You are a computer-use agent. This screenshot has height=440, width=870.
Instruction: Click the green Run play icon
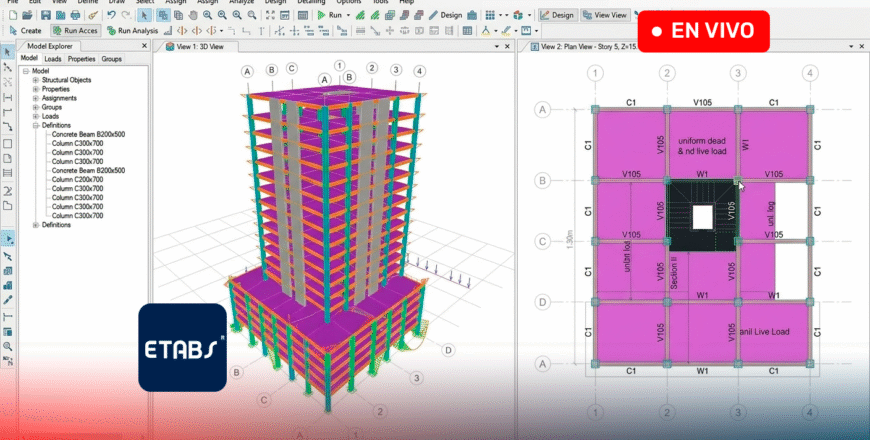coord(321,16)
